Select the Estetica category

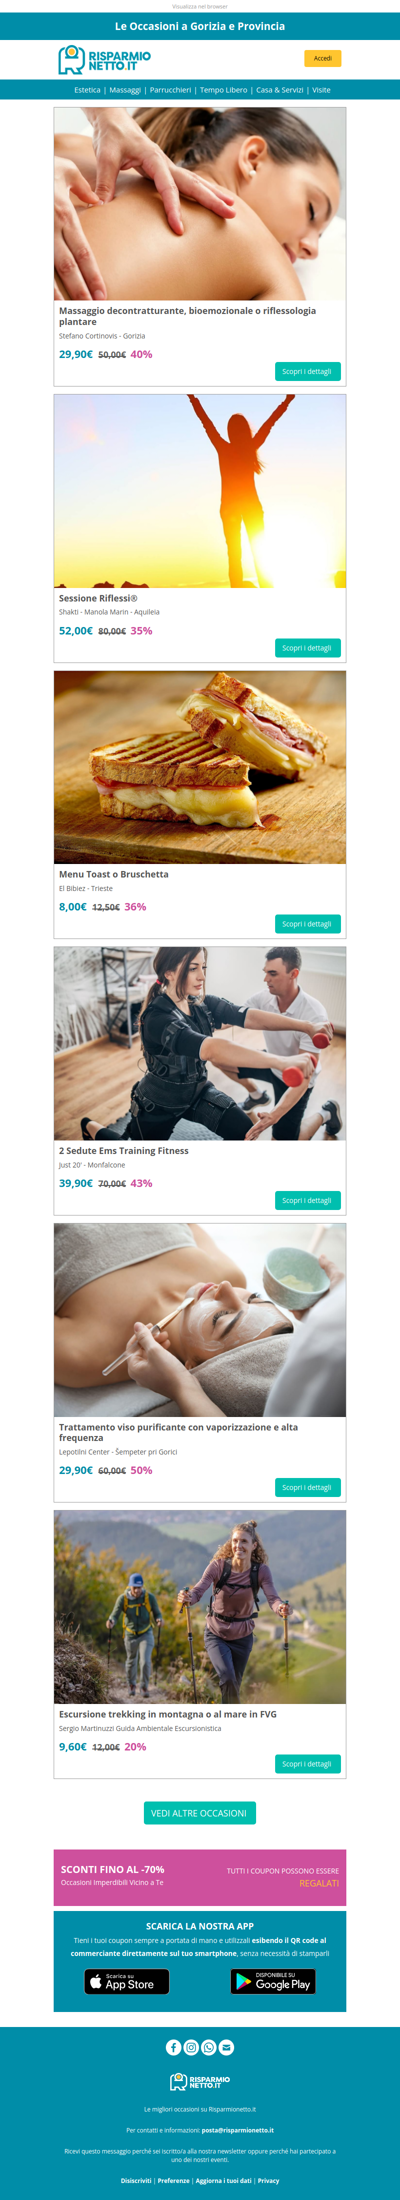click(x=87, y=90)
